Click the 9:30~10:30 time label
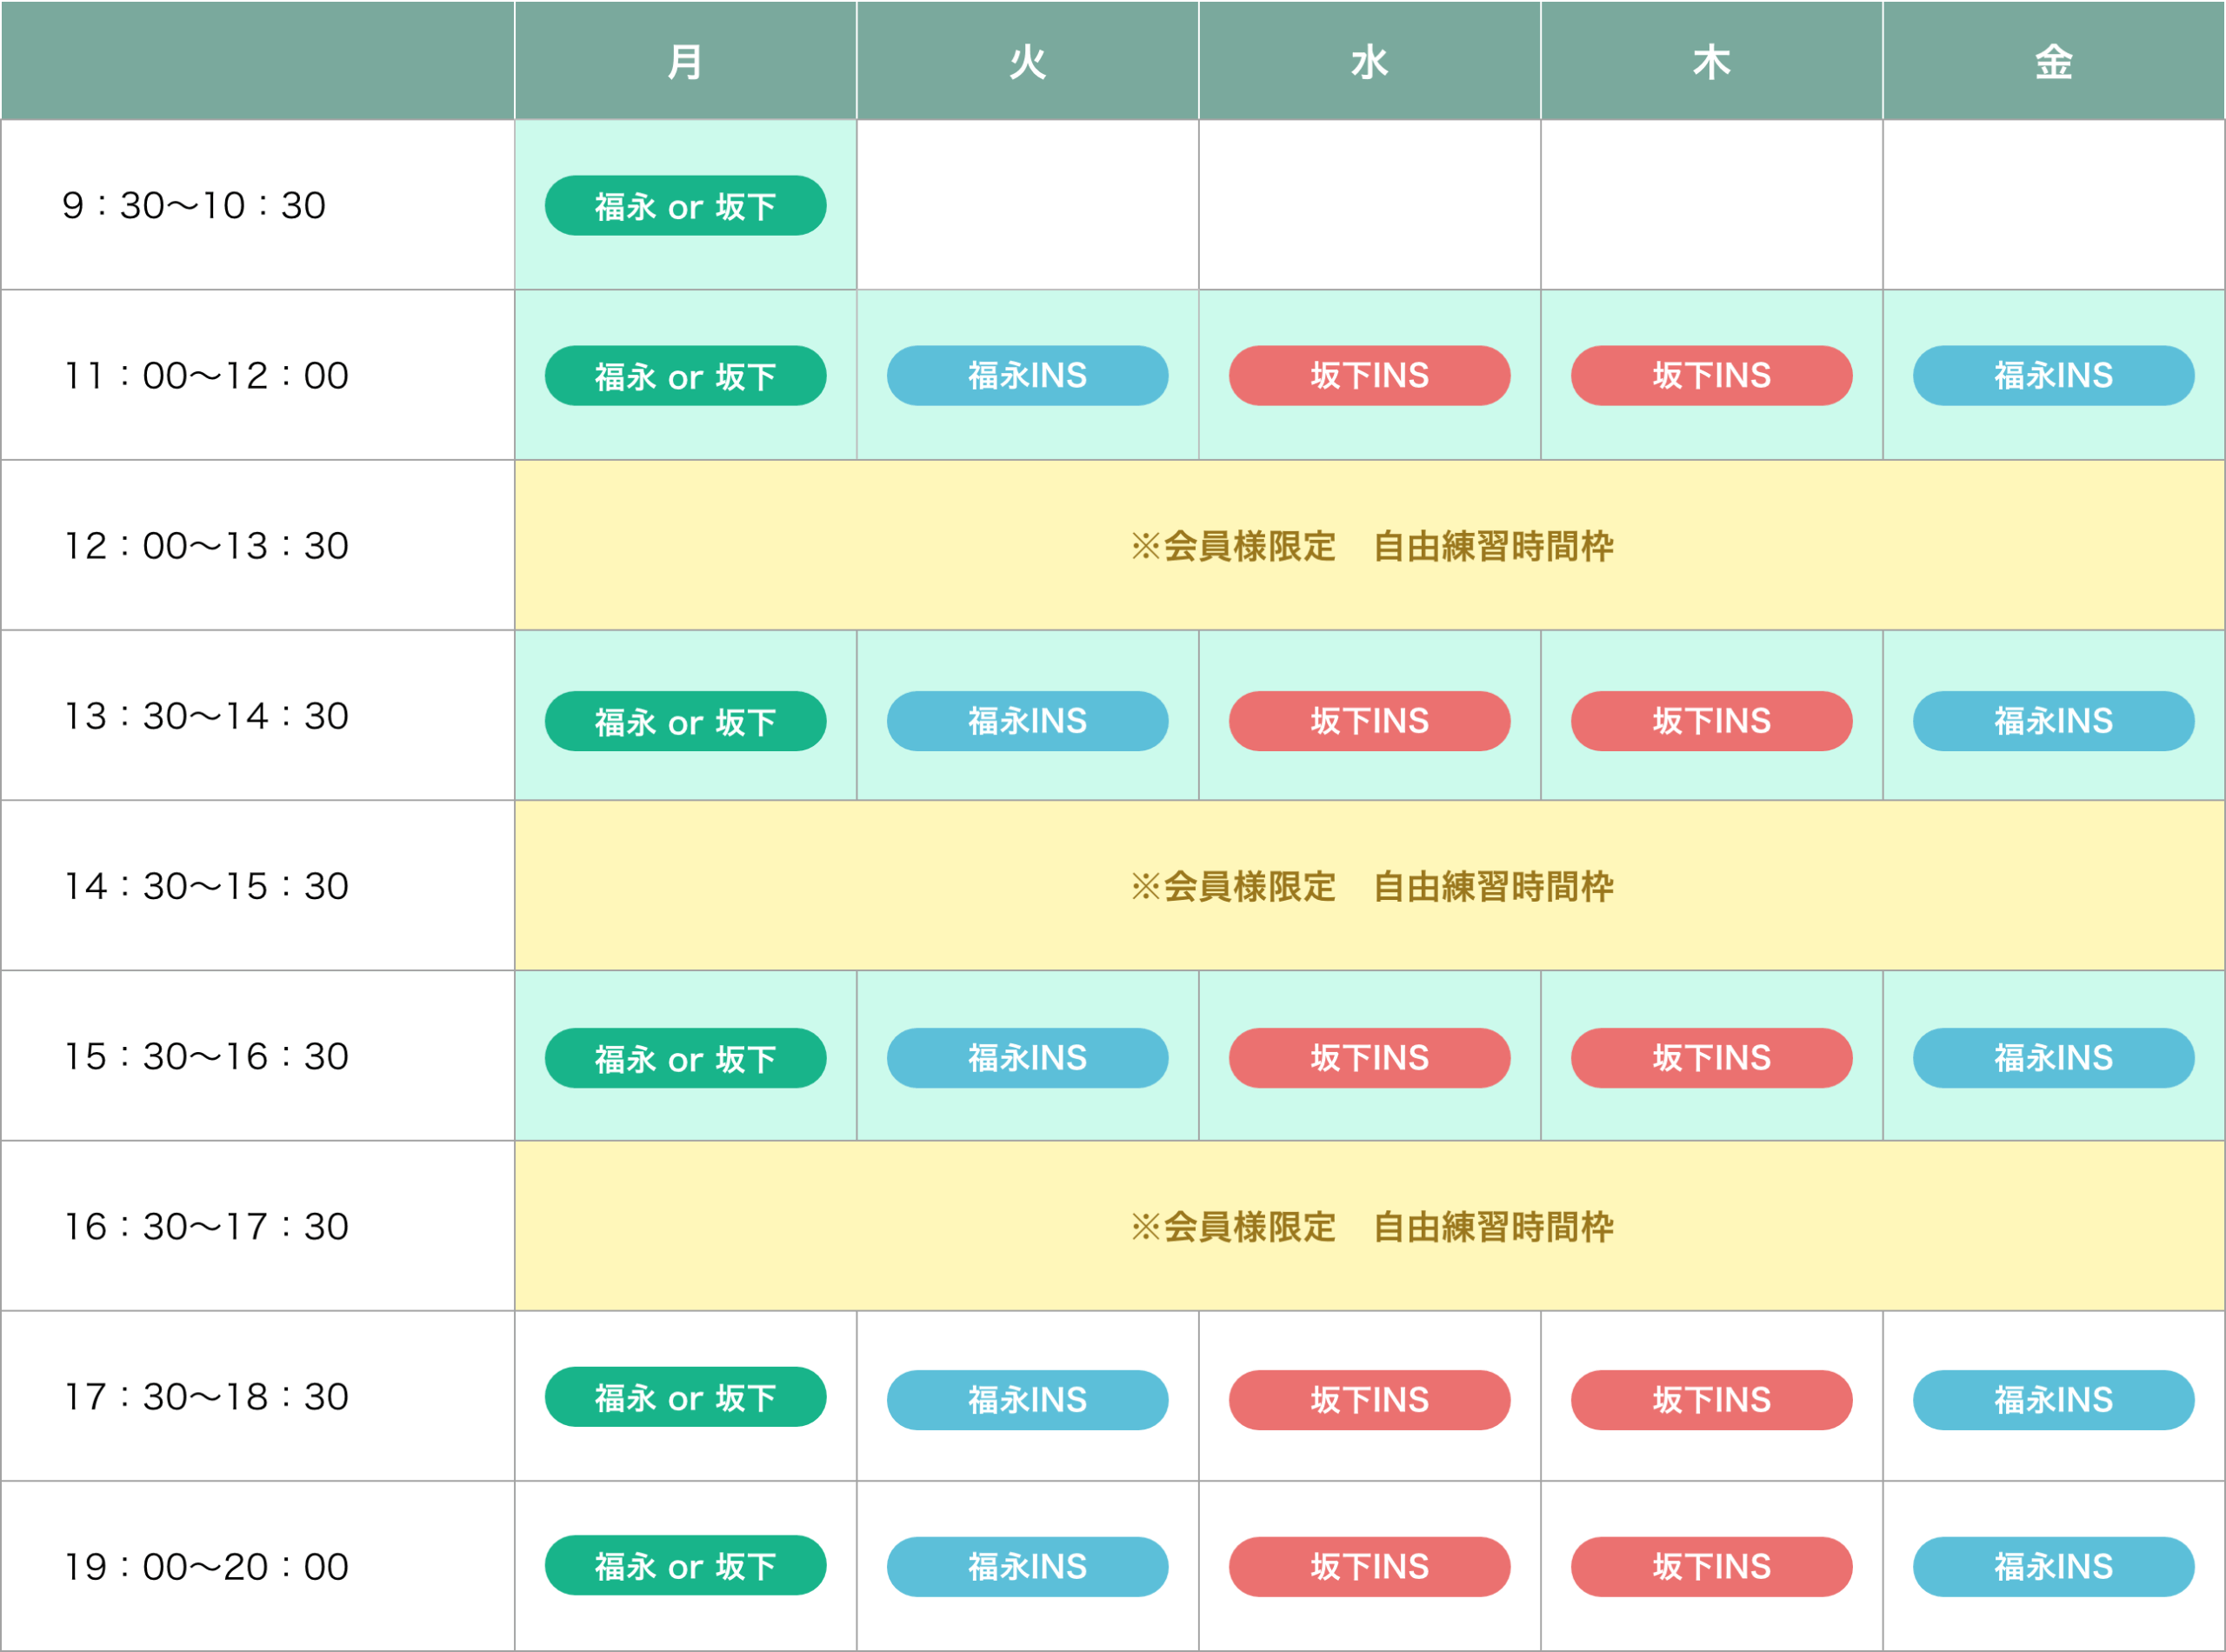This screenshot has width=2226, height=1652. pyautogui.click(x=194, y=206)
